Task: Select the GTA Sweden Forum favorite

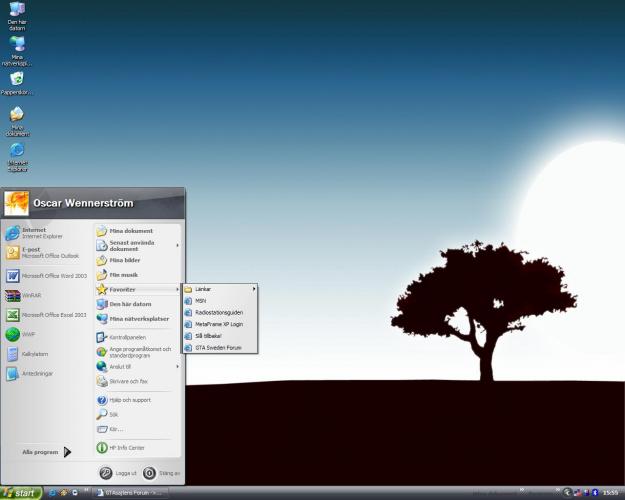Action: point(218,347)
